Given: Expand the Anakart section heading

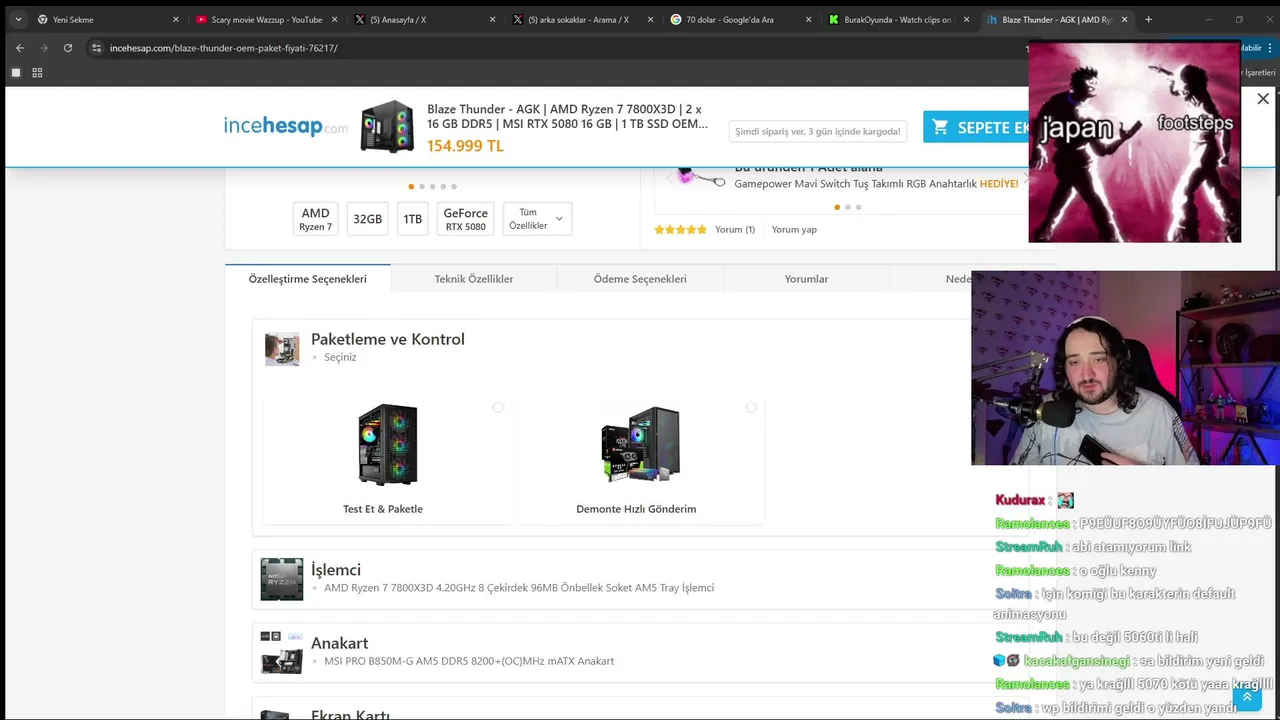Looking at the screenshot, I should pyautogui.click(x=340, y=643).
